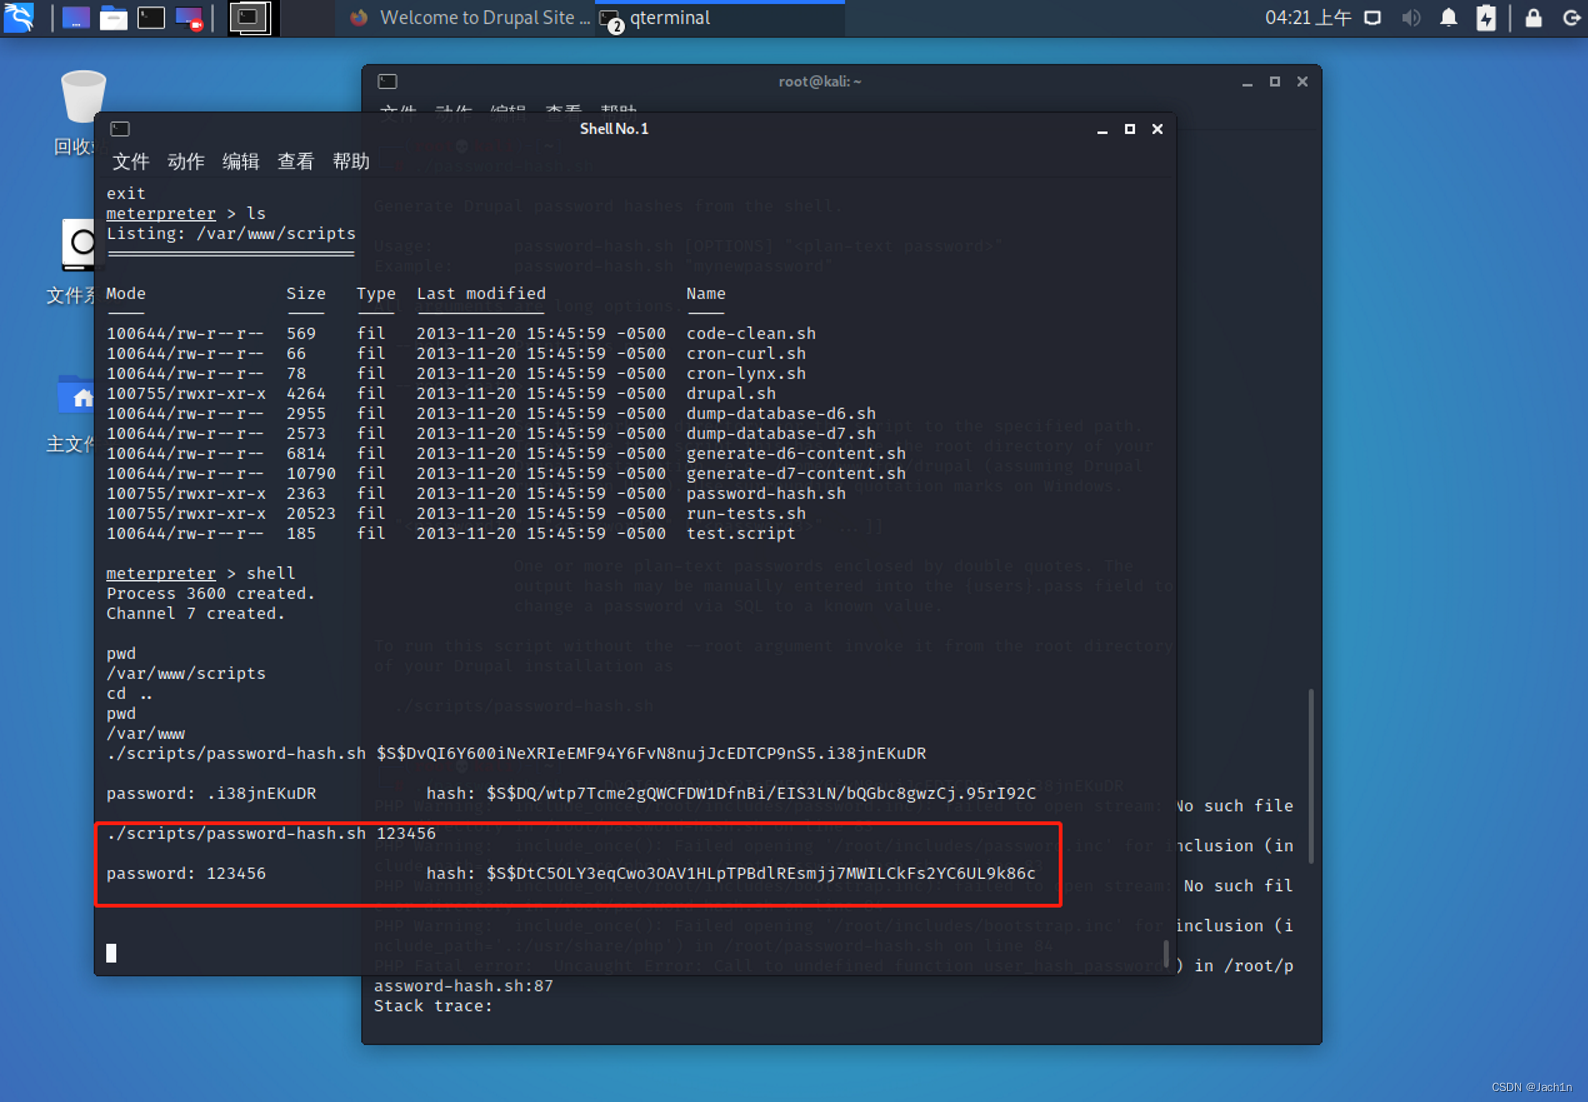This screenshot has height=1102, width=1588.
Task: Click the log out icon in panel
Action: (1571, 18)
